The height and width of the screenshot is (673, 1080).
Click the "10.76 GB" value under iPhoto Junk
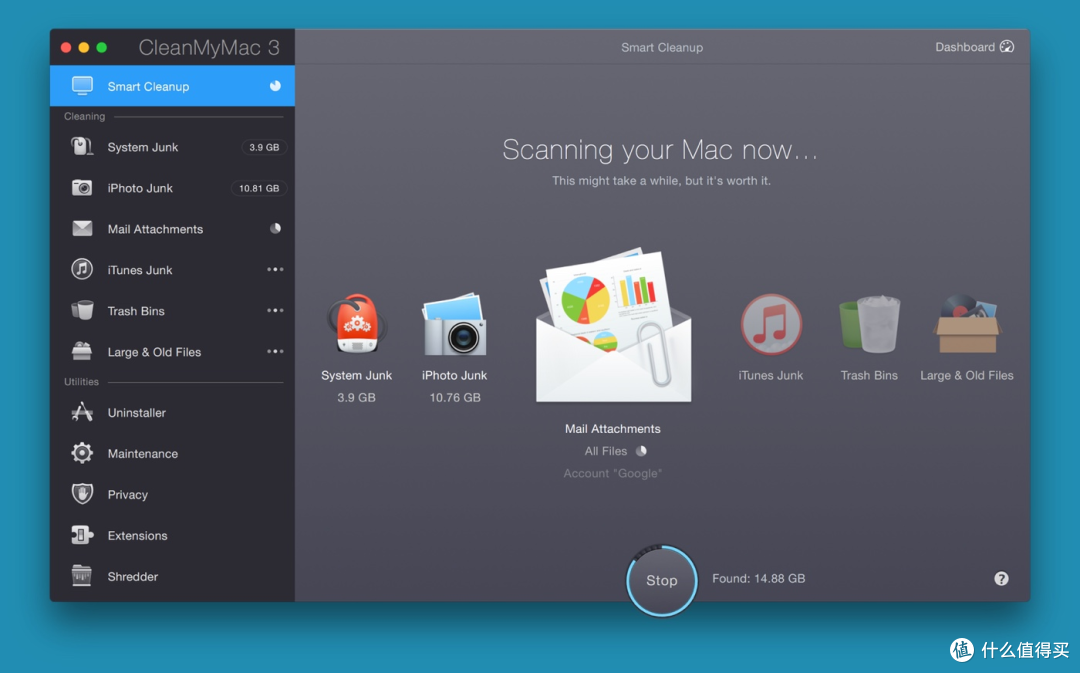pos(455,397)
